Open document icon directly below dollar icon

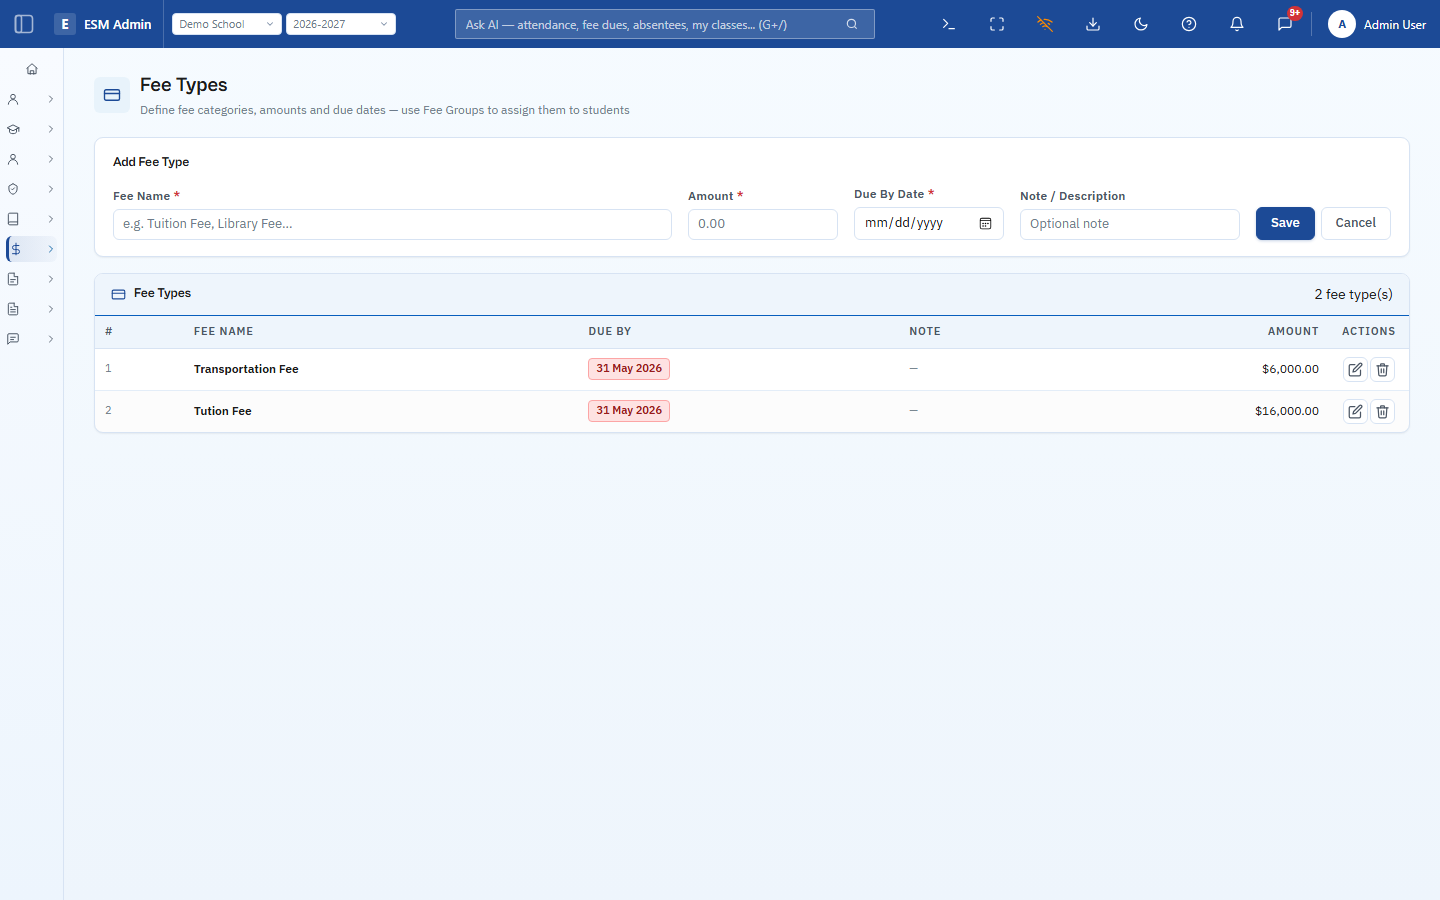pos(13,279)
